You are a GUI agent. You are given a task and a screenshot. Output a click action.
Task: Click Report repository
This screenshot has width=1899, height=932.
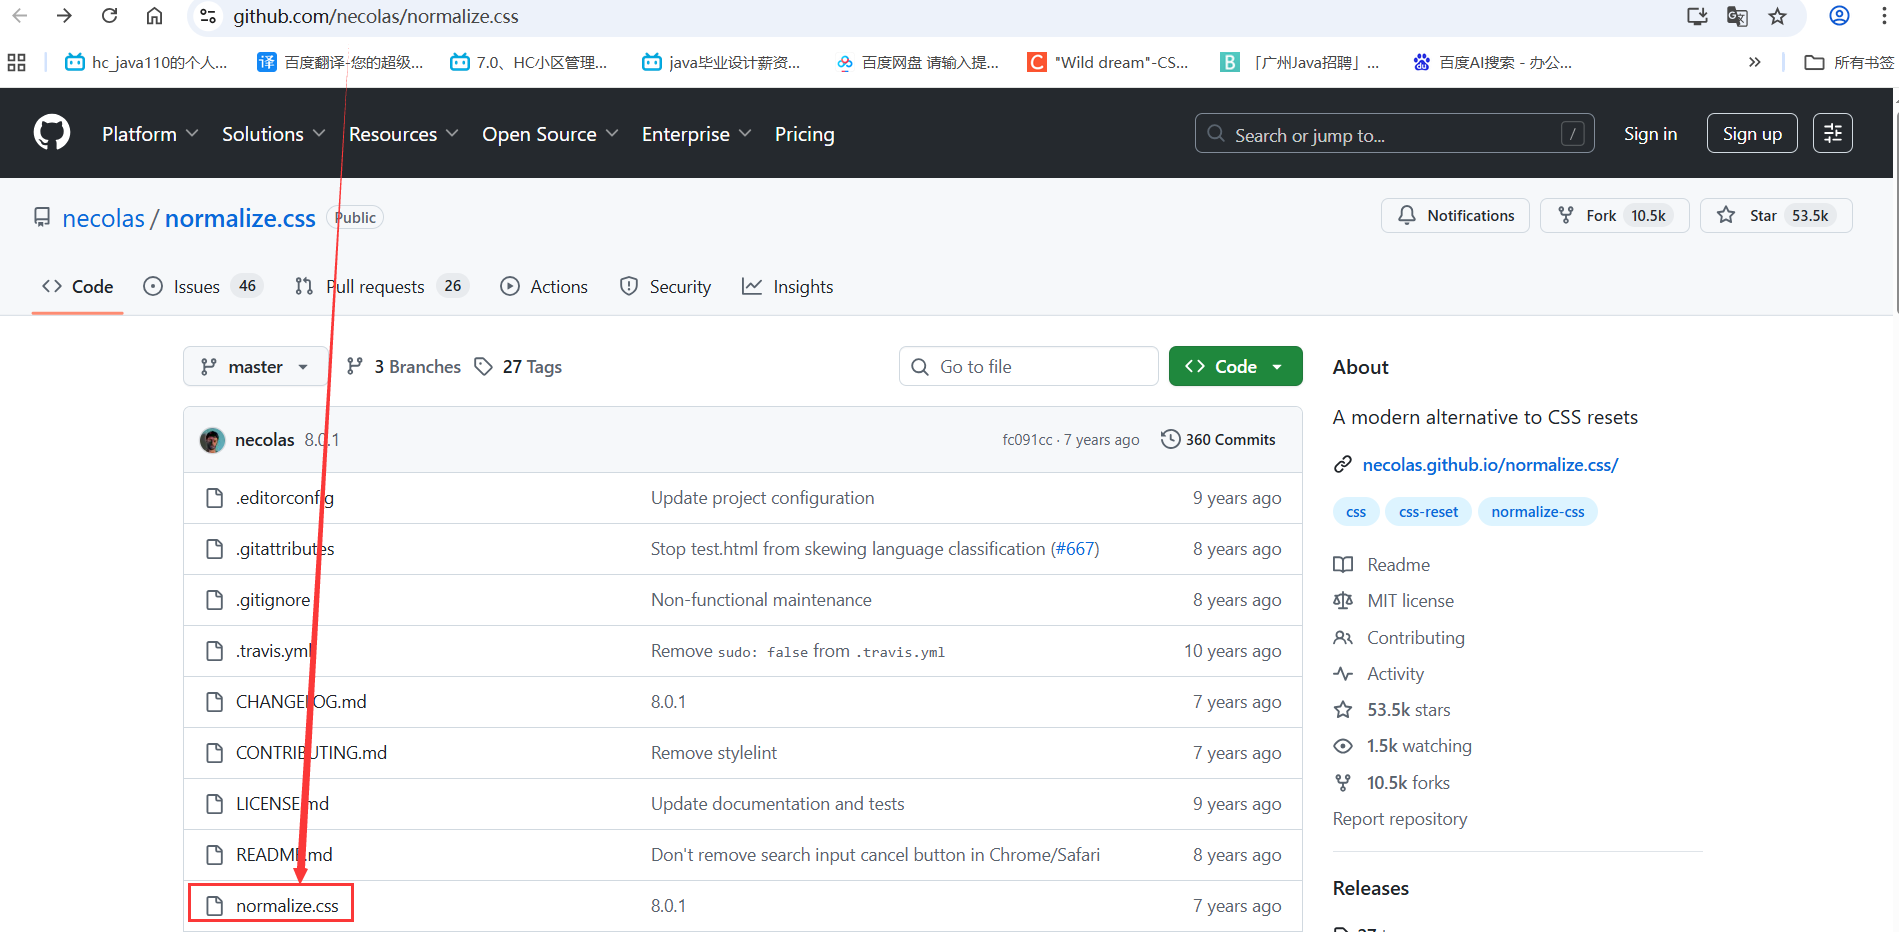[1400, 819]
